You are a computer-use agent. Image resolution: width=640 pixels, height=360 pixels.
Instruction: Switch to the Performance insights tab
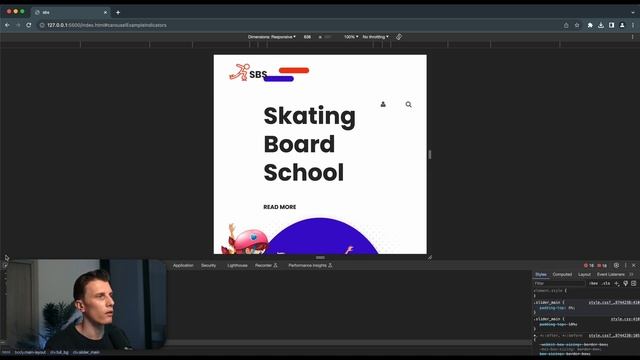tap(310, 265)
